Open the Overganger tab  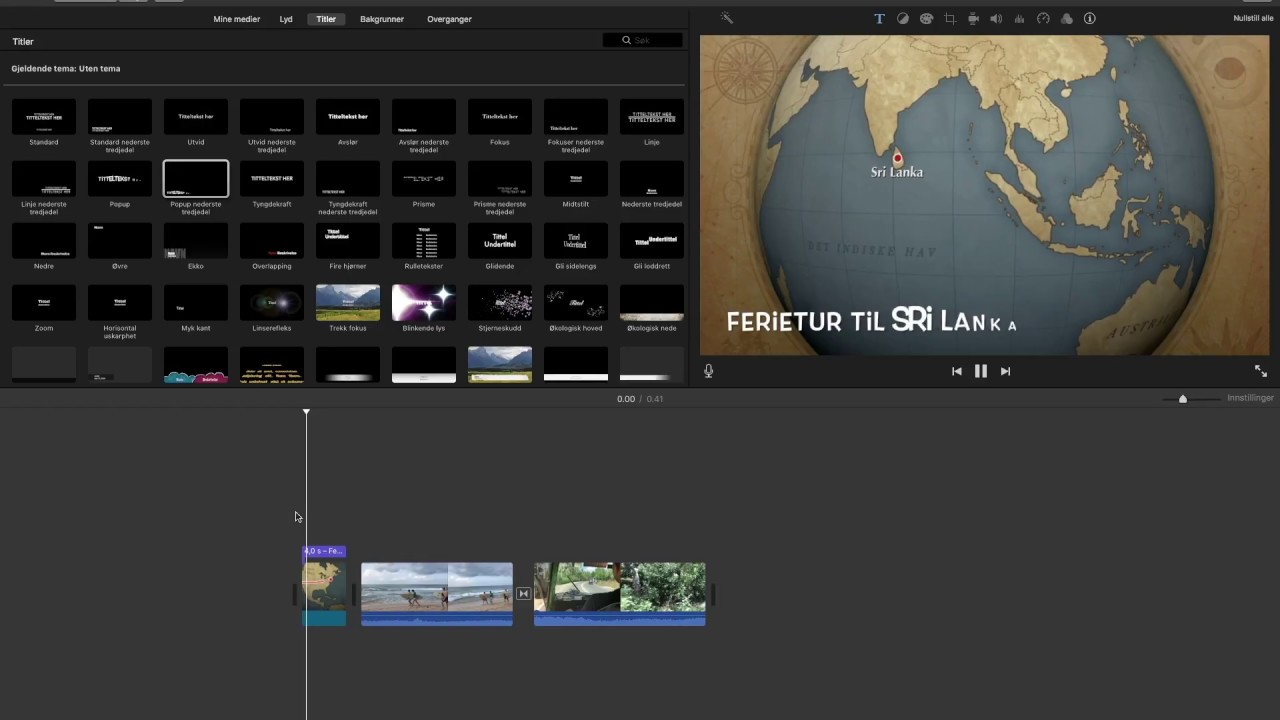pos(449,19)
